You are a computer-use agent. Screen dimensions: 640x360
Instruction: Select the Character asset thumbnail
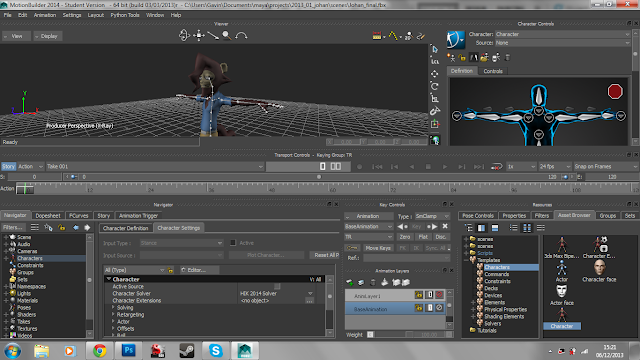(562, 318)
